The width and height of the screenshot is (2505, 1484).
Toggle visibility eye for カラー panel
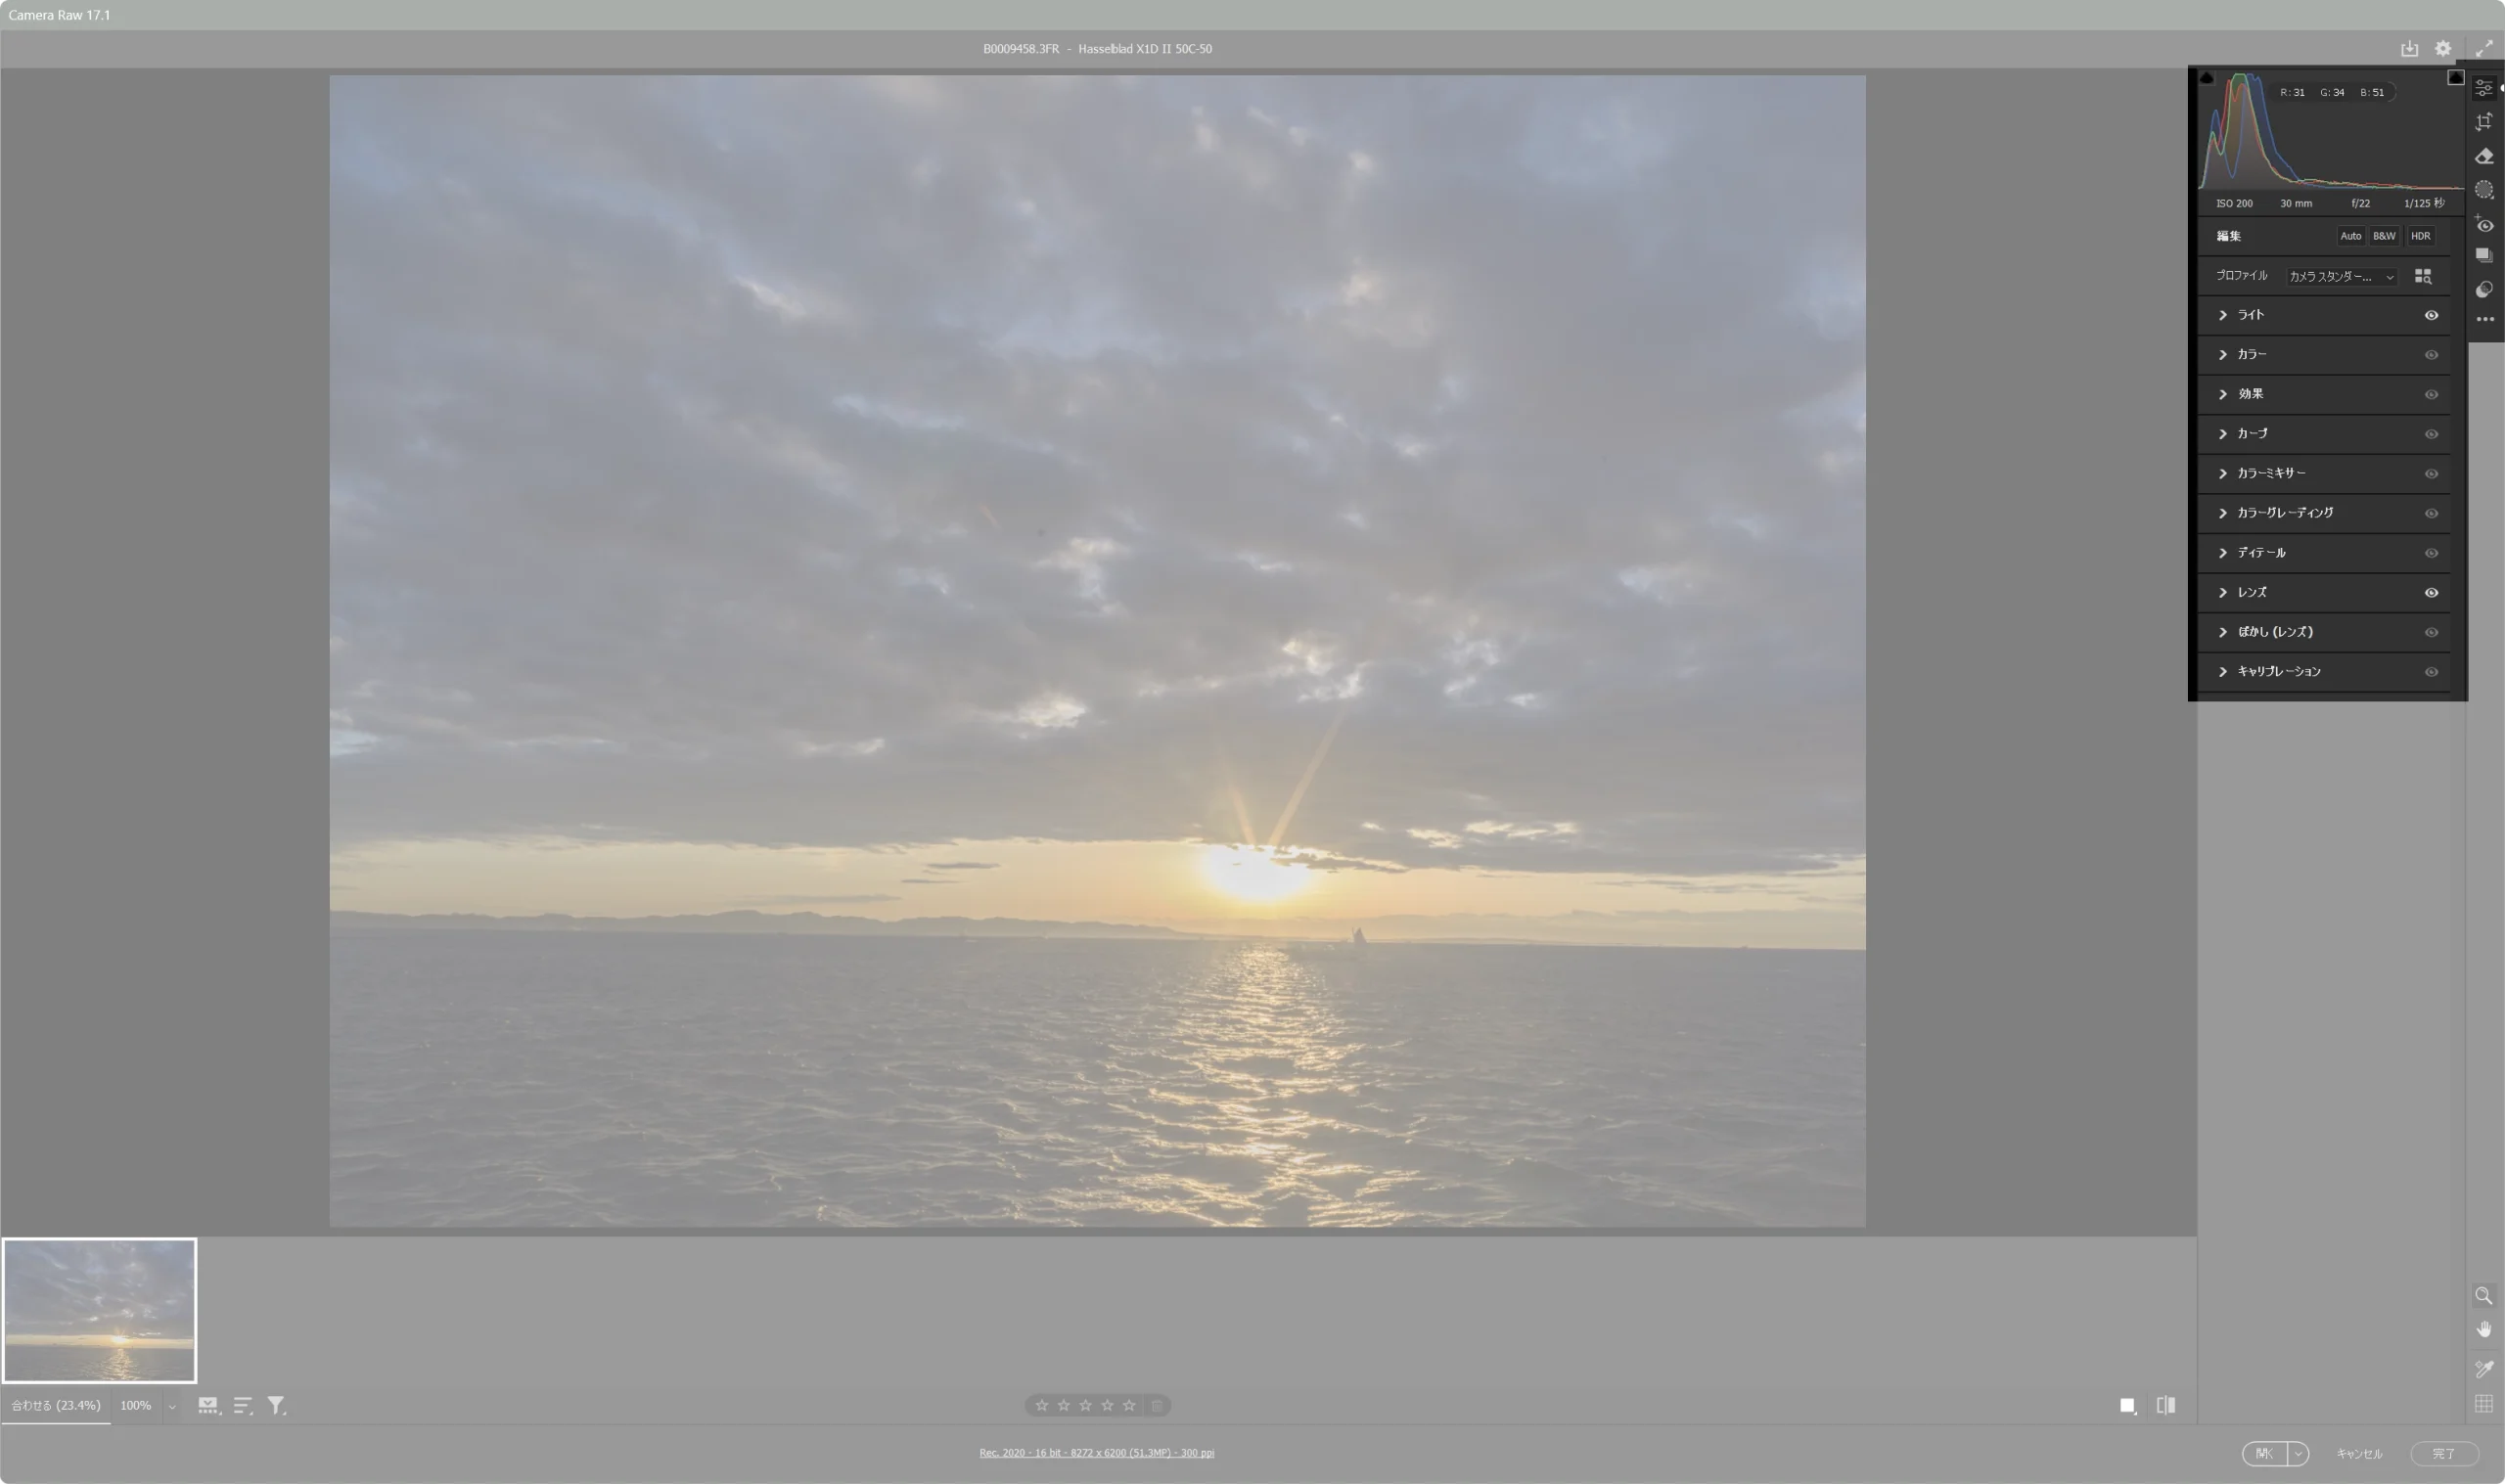coord(2431,355)
